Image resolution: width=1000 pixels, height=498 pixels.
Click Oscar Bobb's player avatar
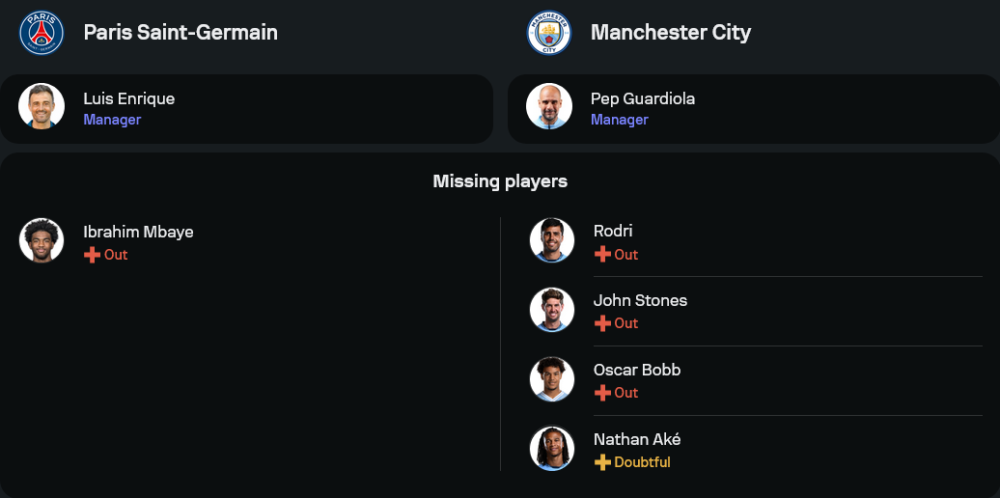click(x=552, y=379)
